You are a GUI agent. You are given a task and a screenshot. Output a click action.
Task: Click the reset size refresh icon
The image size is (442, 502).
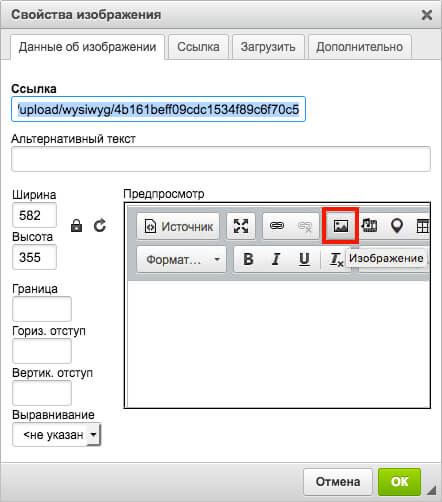pos(100,226)
